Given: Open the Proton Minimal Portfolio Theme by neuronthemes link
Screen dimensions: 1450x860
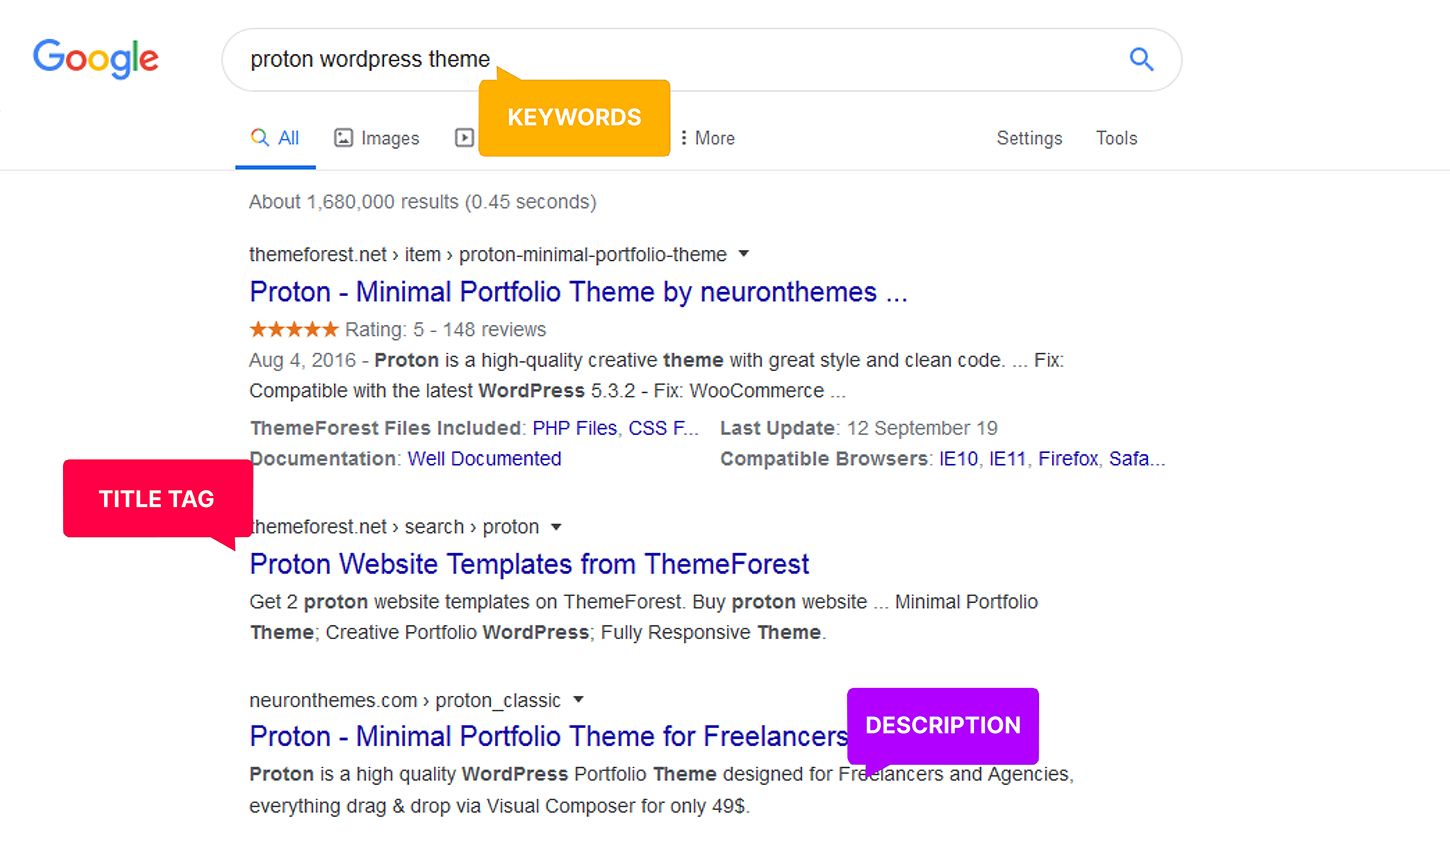Looking at the screenshot, I should (x=578, y=292).
